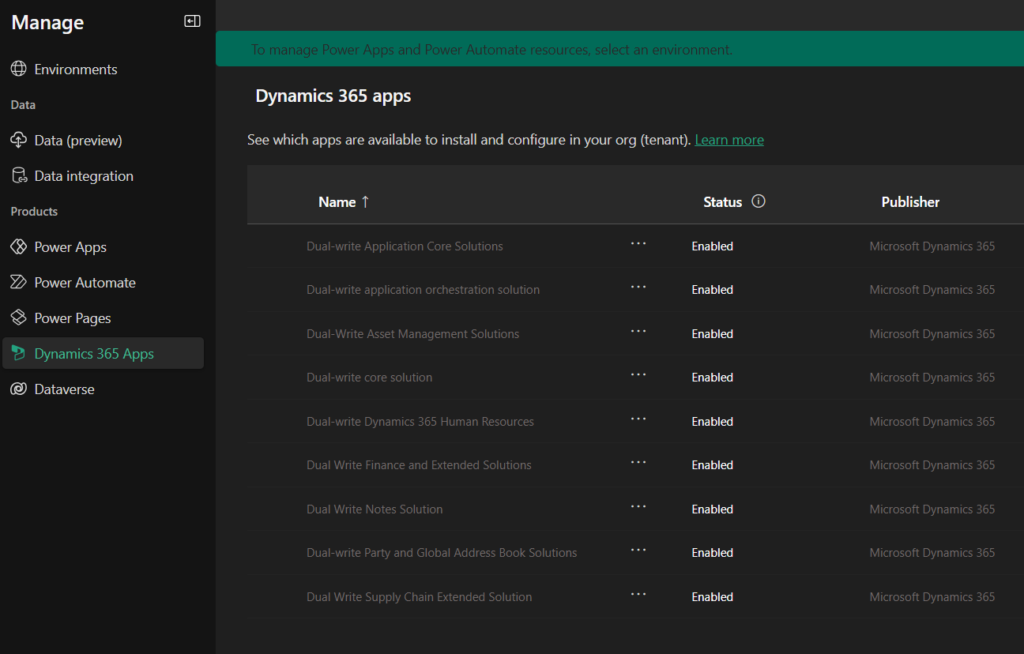Image resolution: width=1024 pixels, height=654 pixels.
Task: Sort by the Publisher column header
Action: (x=910, y=202)
